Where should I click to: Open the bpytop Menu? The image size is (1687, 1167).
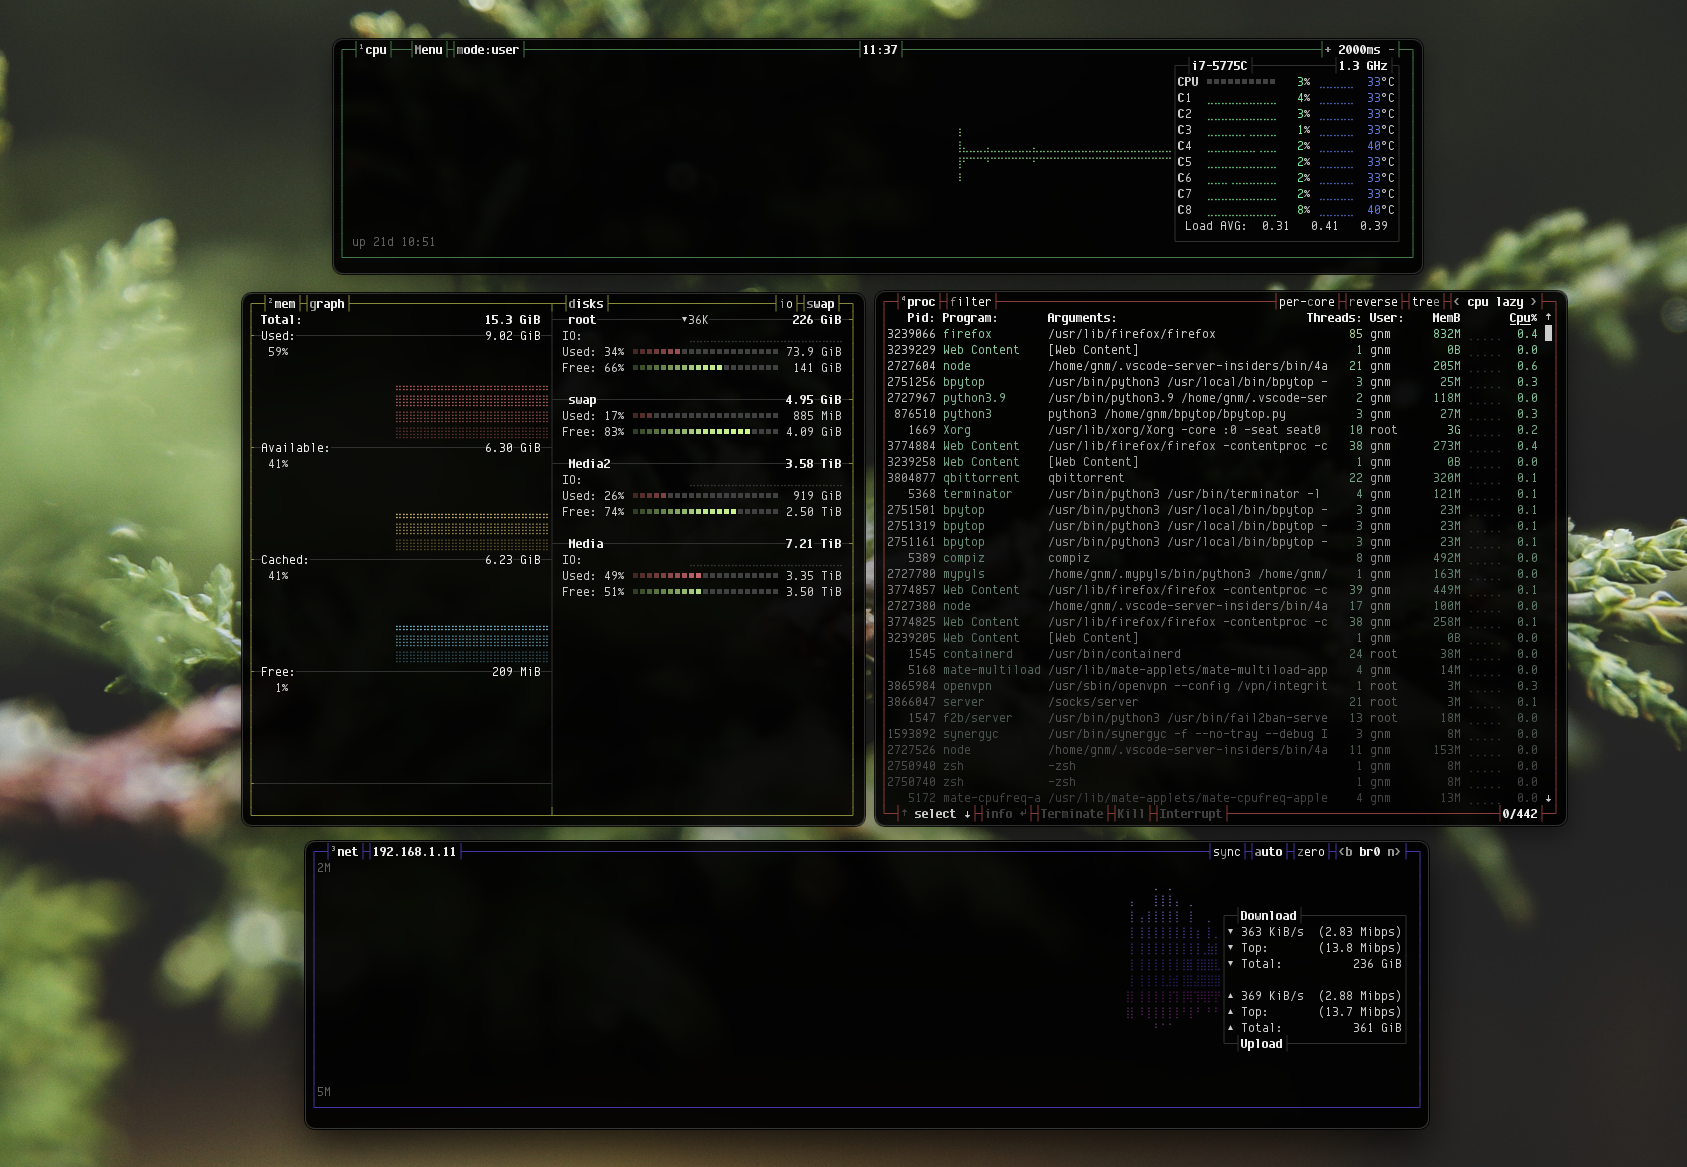click(x=426, y=49)
